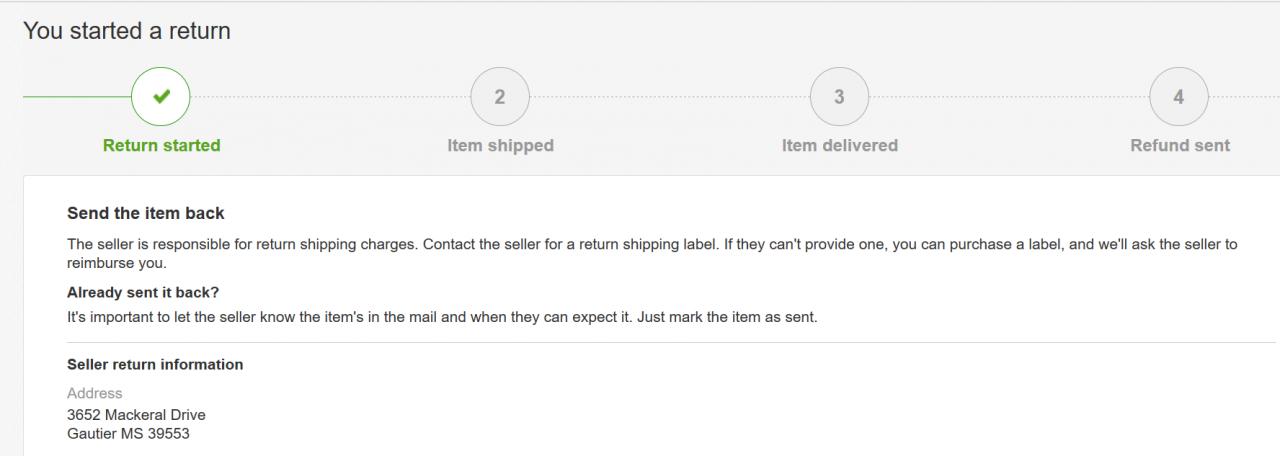1280x456 pixels.
Task: Click the gray "Address" label
Action: 95,393
